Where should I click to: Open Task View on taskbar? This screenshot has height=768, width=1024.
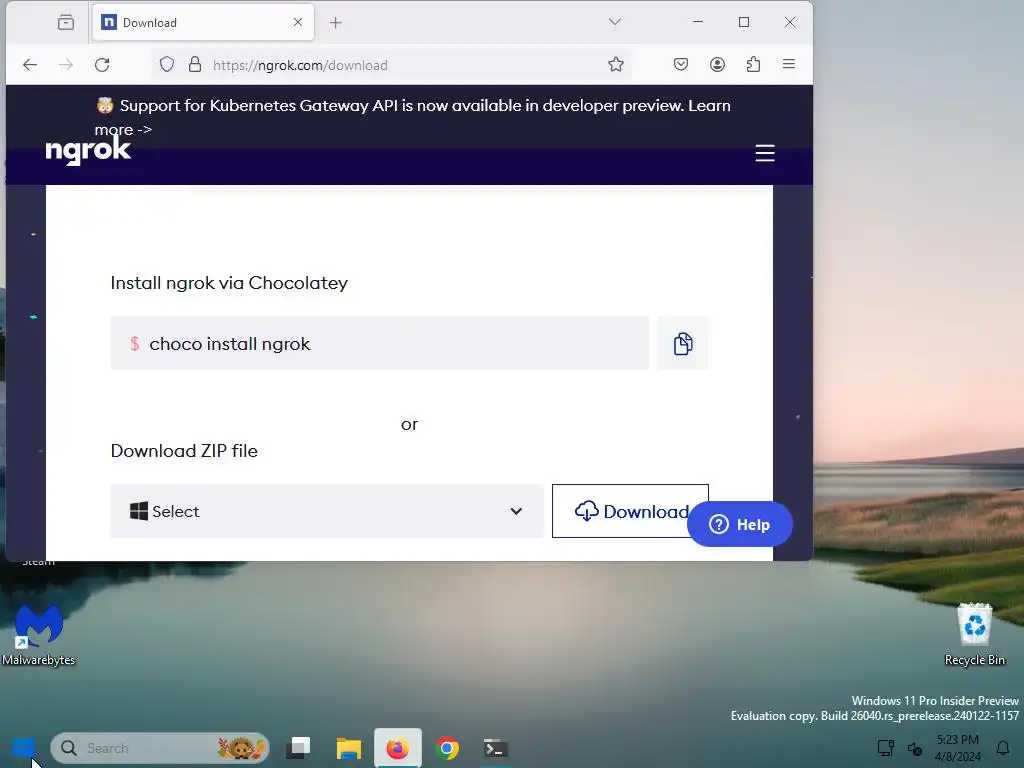(299, 748)
